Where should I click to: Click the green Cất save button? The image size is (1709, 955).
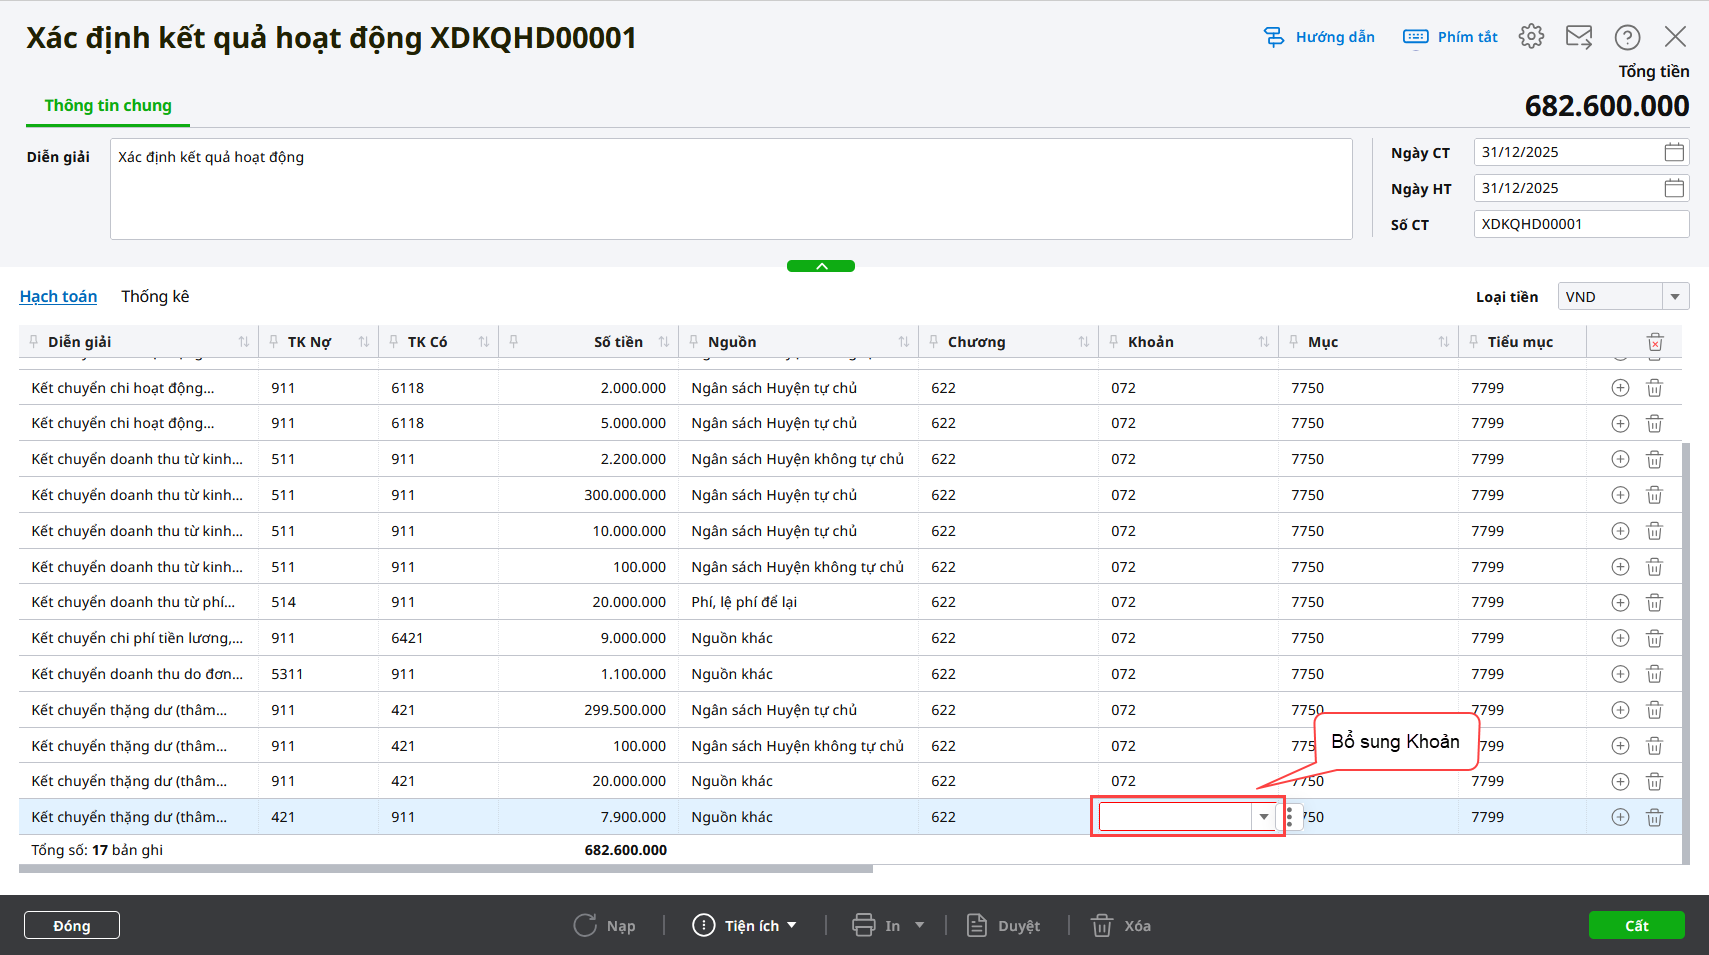coord(1636,926)
